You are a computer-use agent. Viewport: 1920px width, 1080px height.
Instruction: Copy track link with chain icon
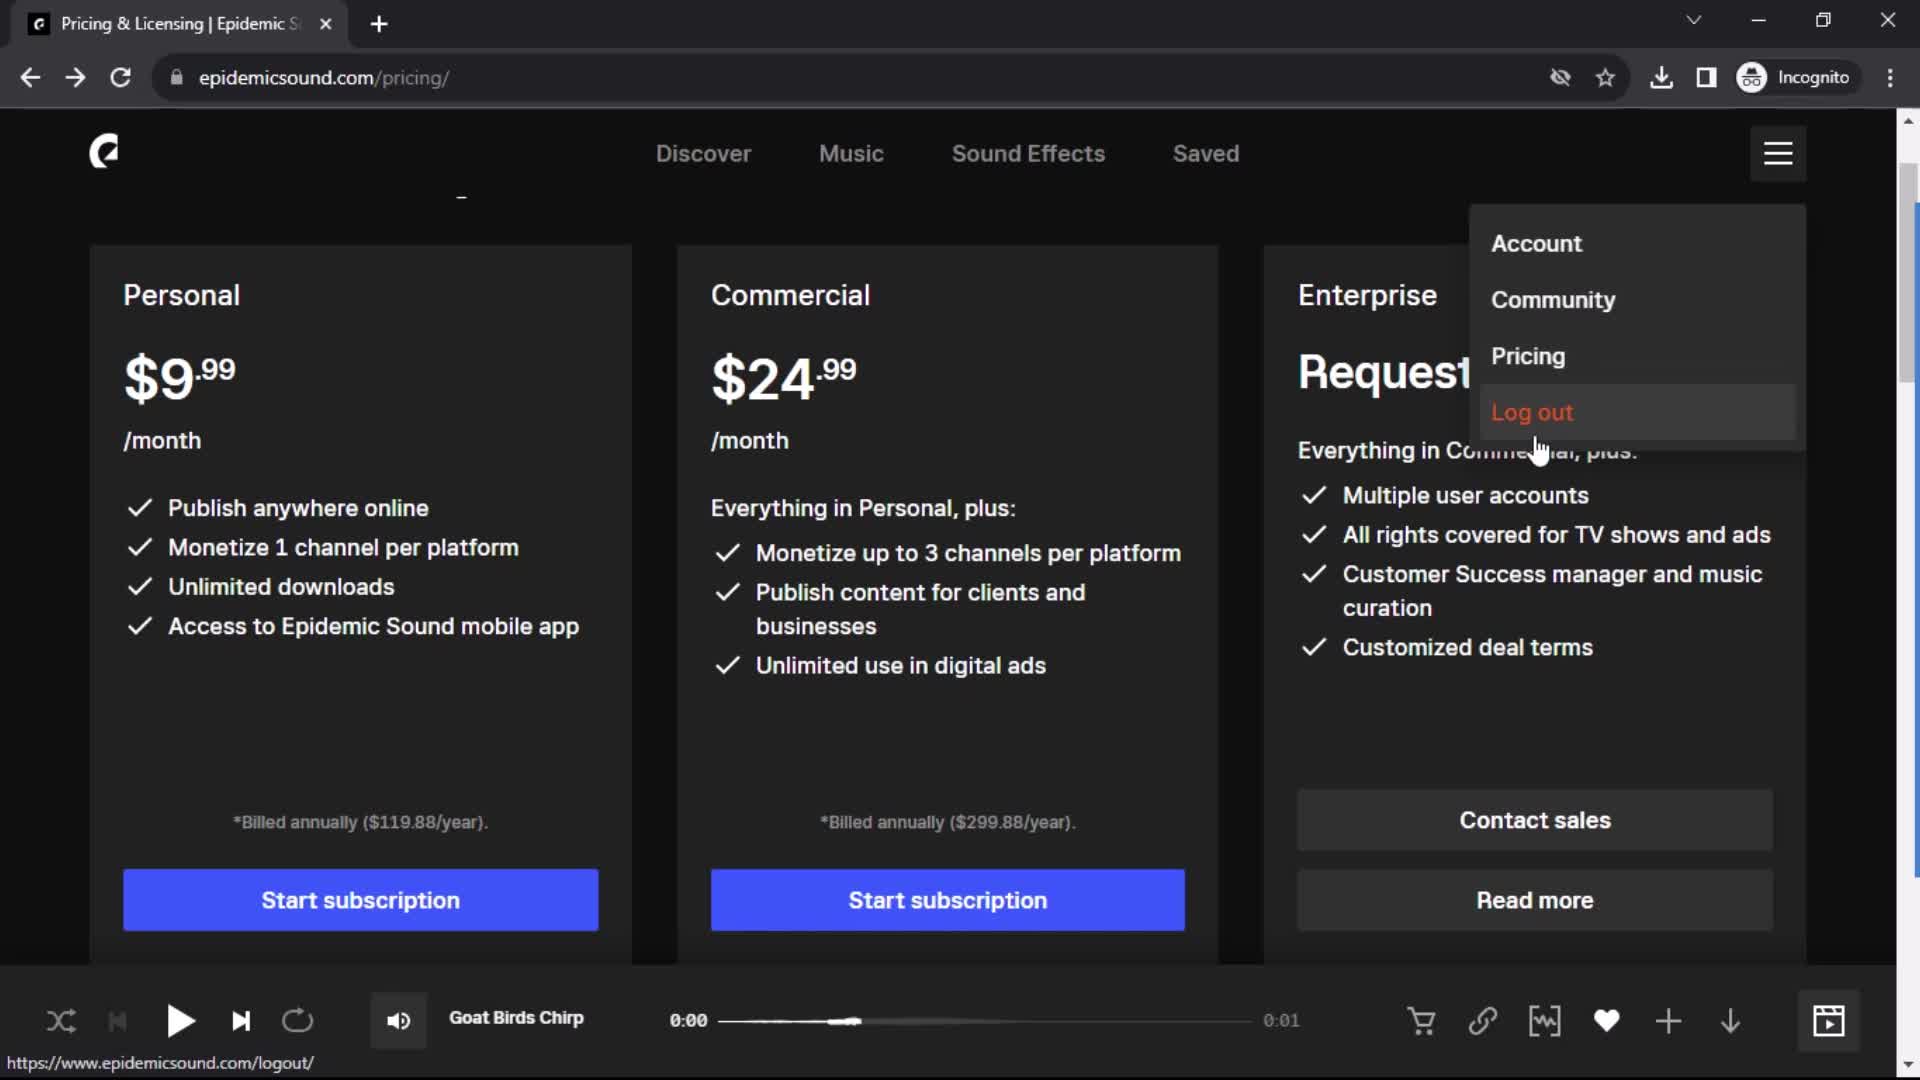pyautogui.click(x=1483, y=1021)
